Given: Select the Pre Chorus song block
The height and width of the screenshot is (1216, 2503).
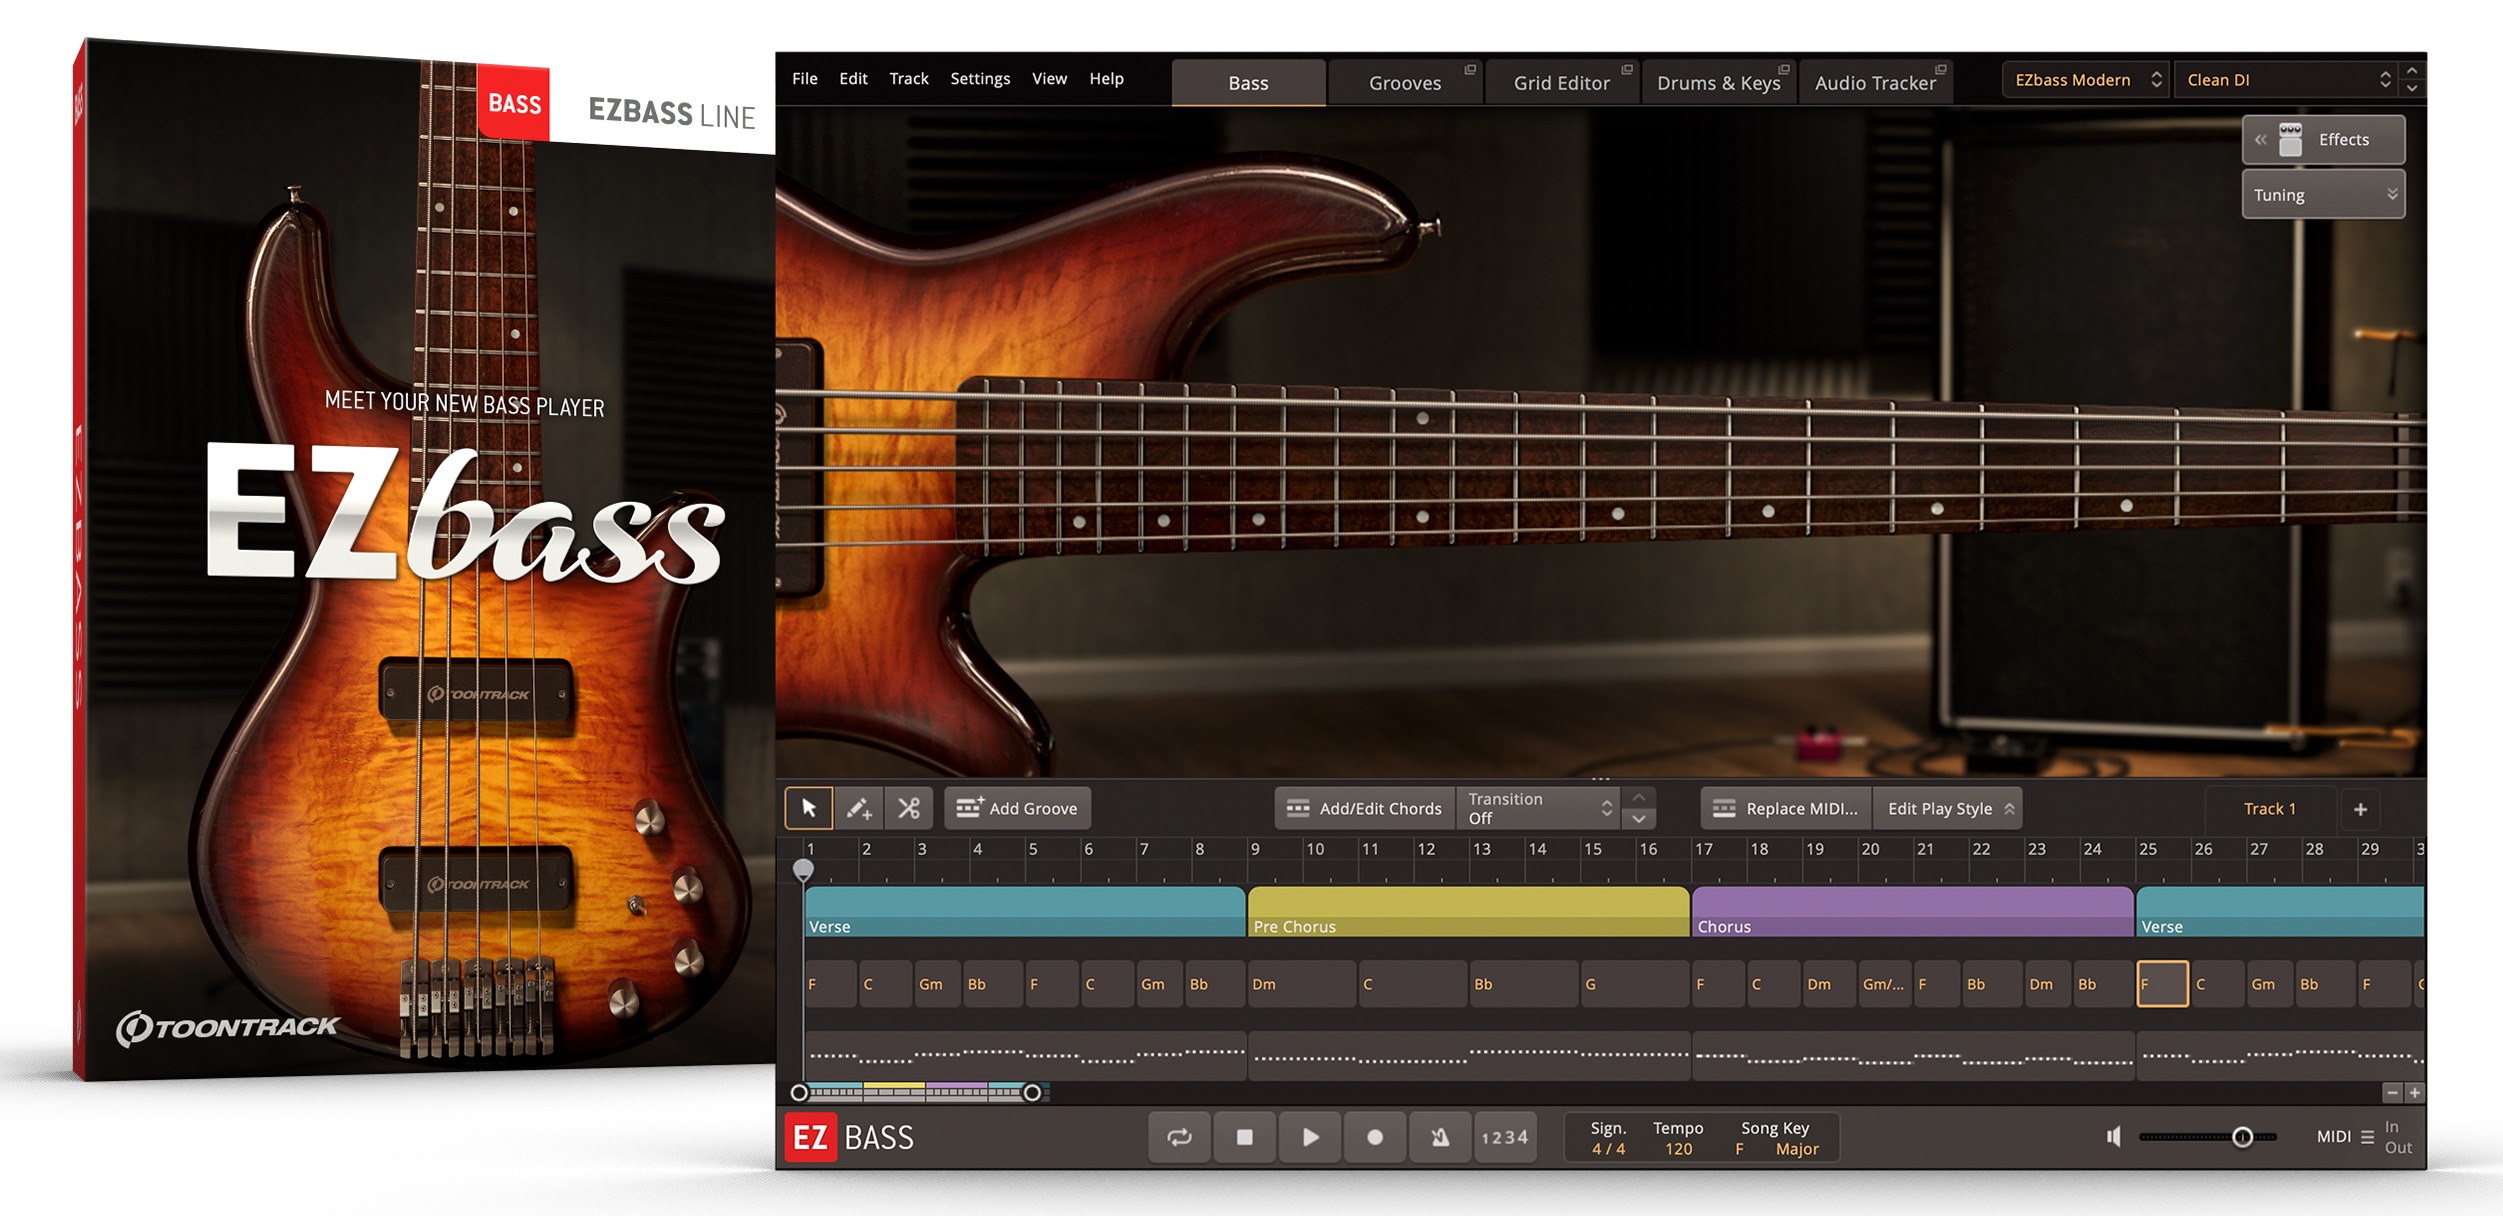Looking at the screenshot, I should tap(1468, 912).
